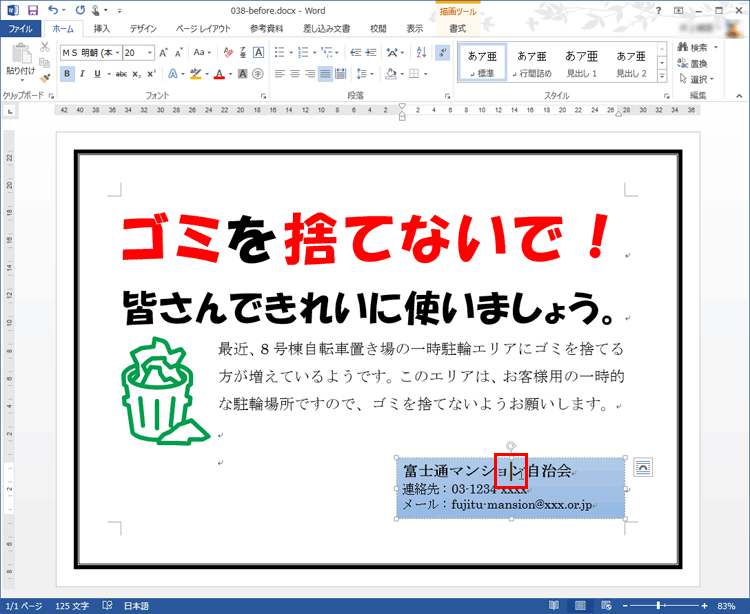
Task: Click the 貼り付け paste button
Action: [21, 63]
